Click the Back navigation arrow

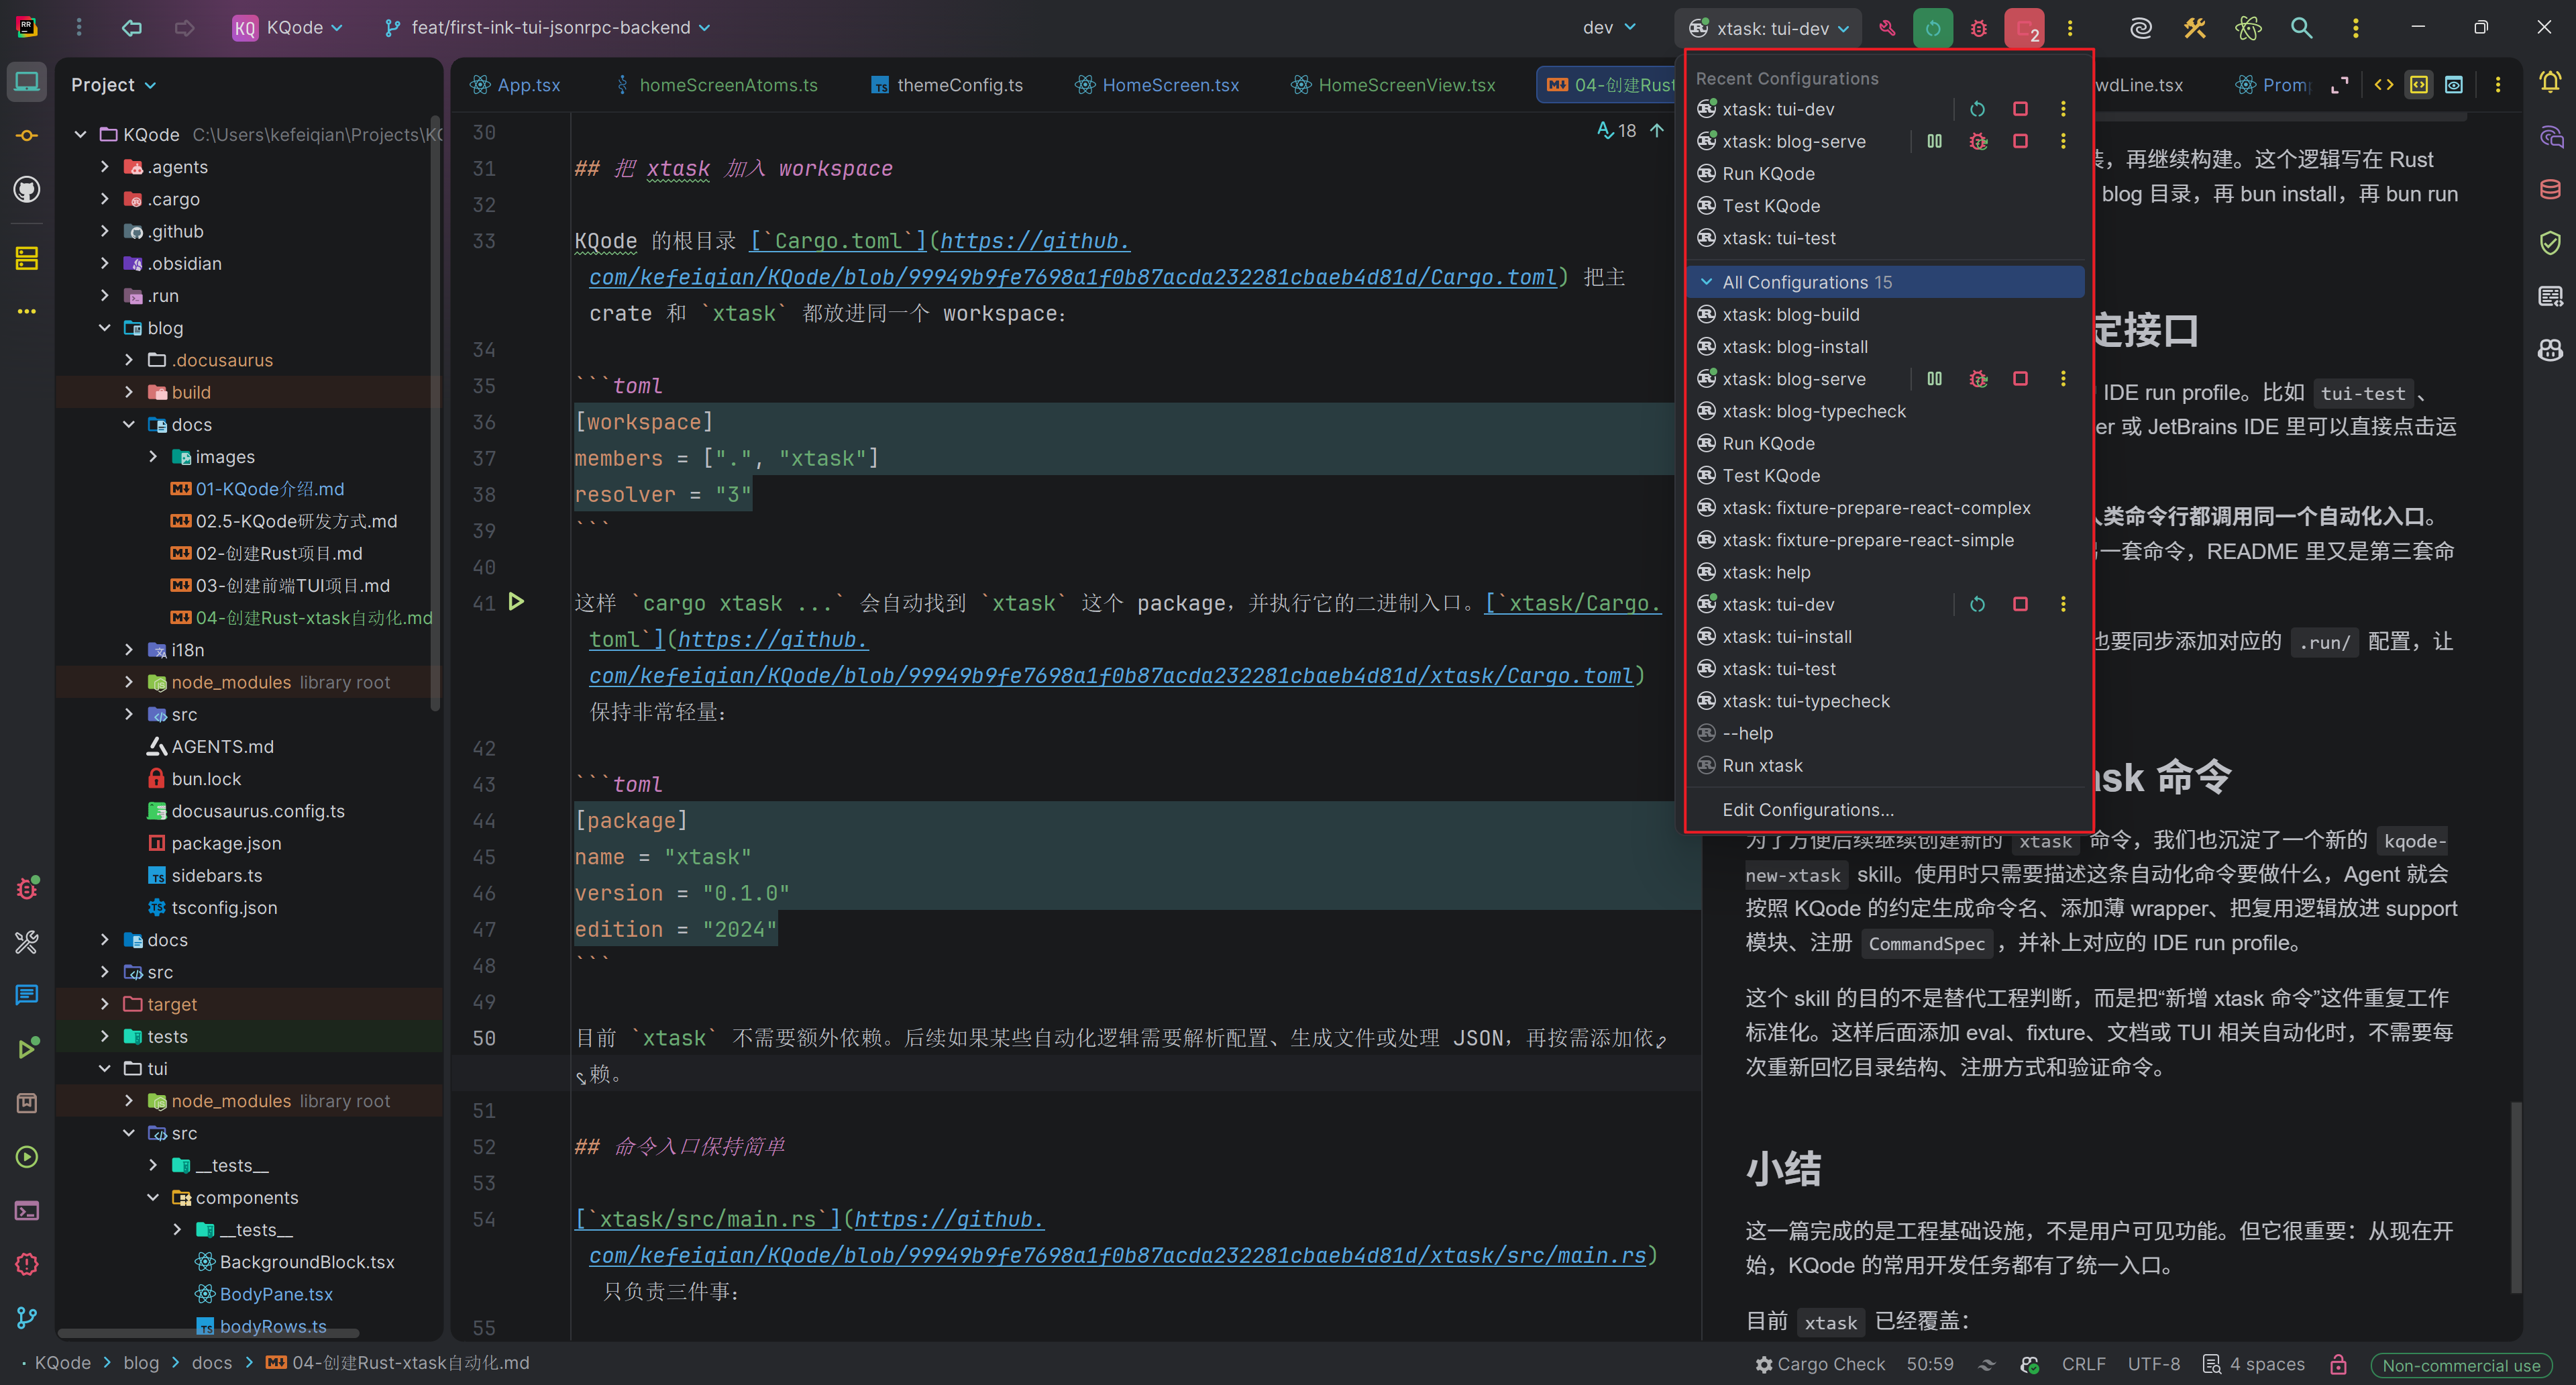pyautogui.click(x=131, y=28)
